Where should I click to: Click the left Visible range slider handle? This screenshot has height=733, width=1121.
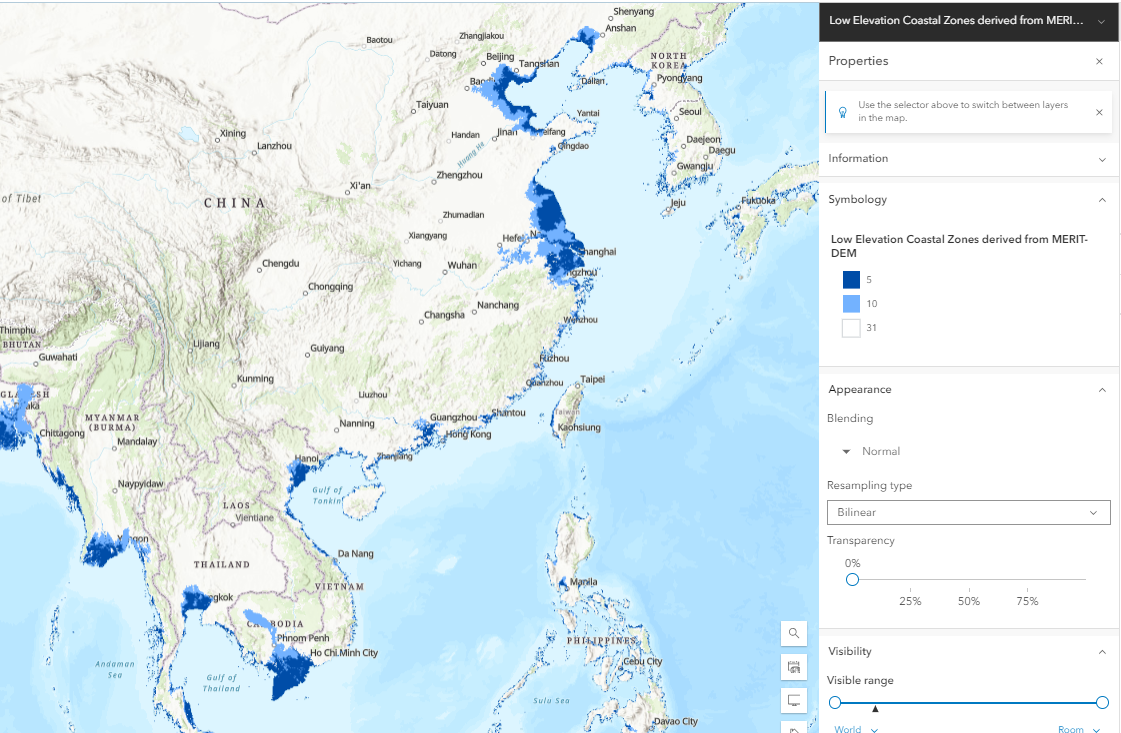[x=834, y=703]
